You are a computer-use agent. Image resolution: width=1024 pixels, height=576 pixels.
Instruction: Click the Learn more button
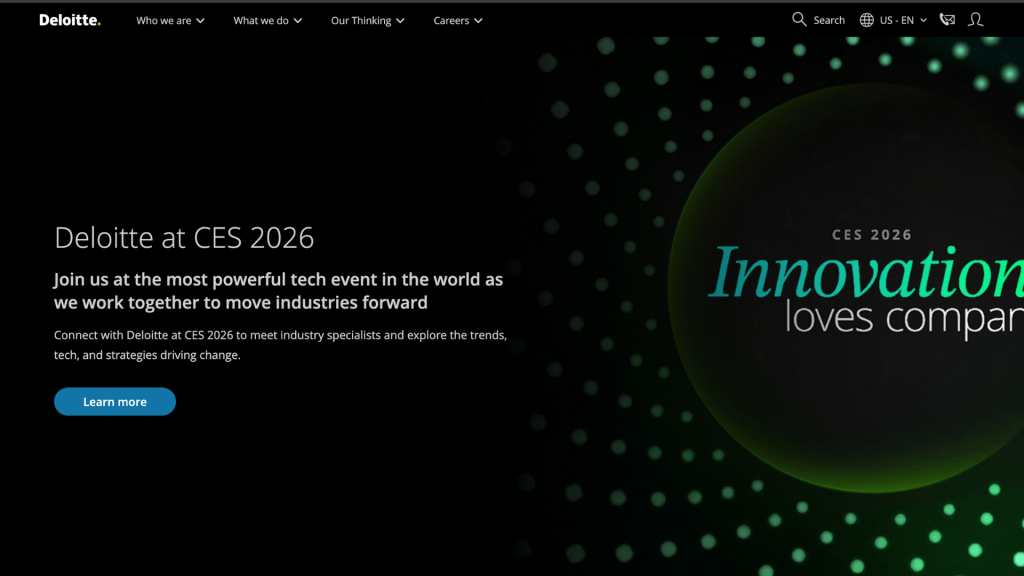click(x=114, y=401)
